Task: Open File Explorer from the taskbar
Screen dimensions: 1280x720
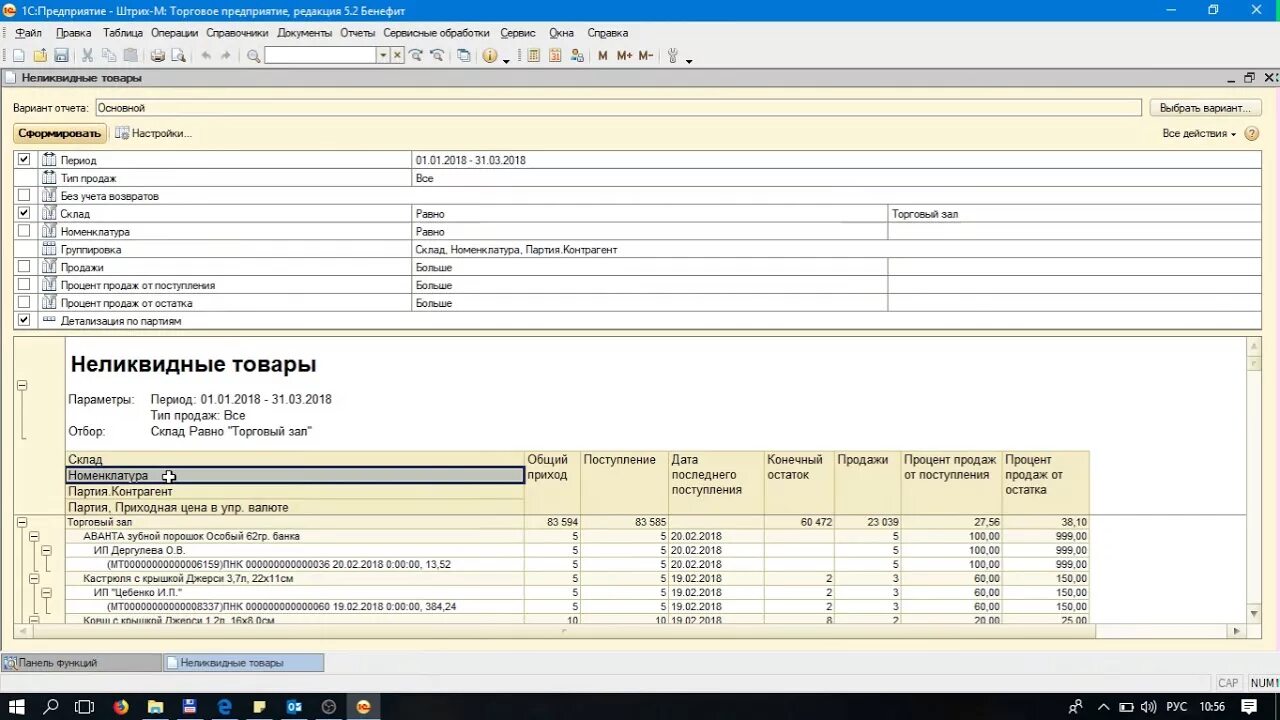Action: pos(156,707)
